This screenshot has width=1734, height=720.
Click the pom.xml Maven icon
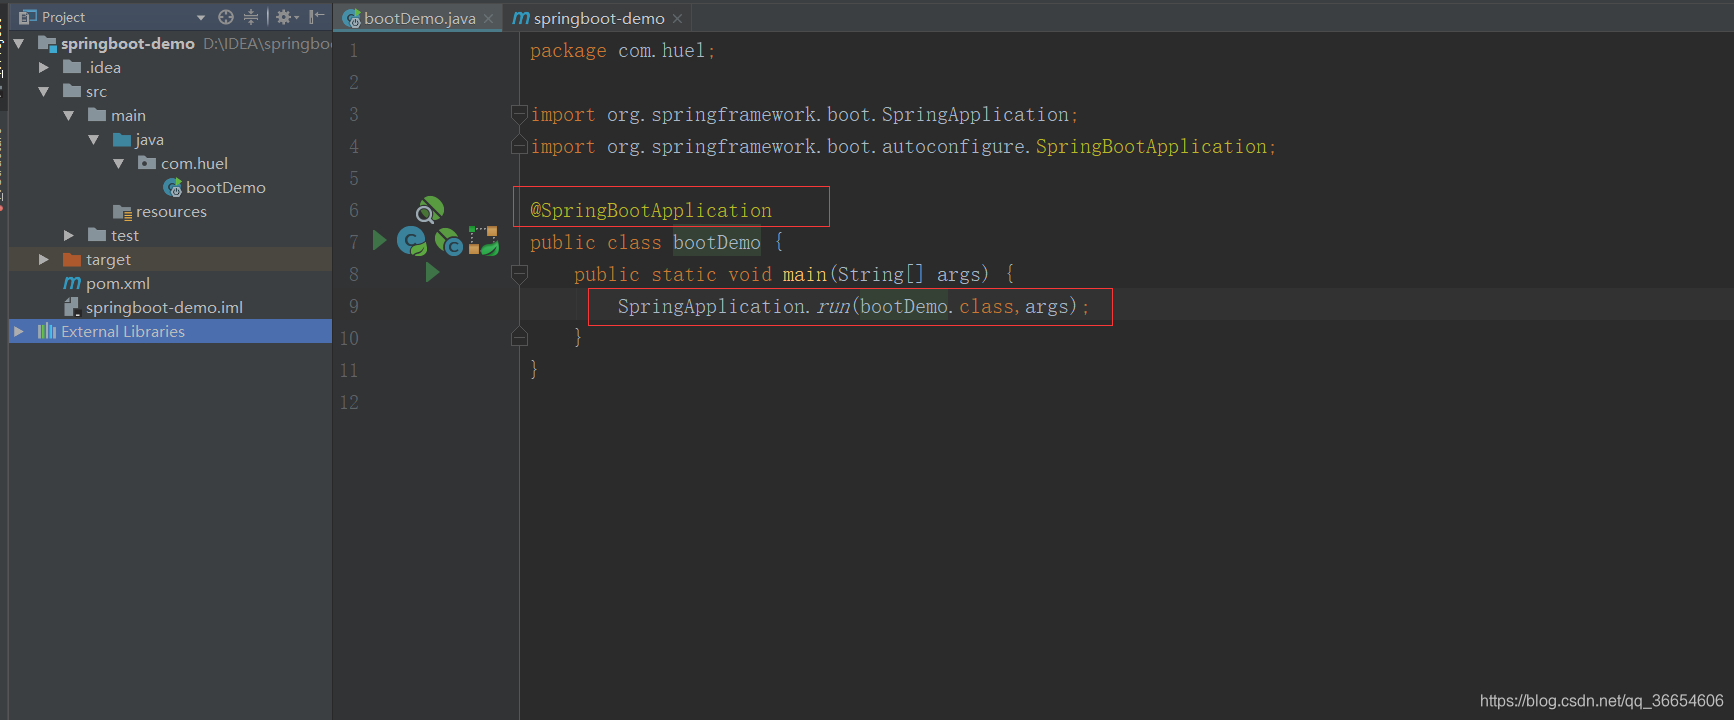click(x=72, y=283)
